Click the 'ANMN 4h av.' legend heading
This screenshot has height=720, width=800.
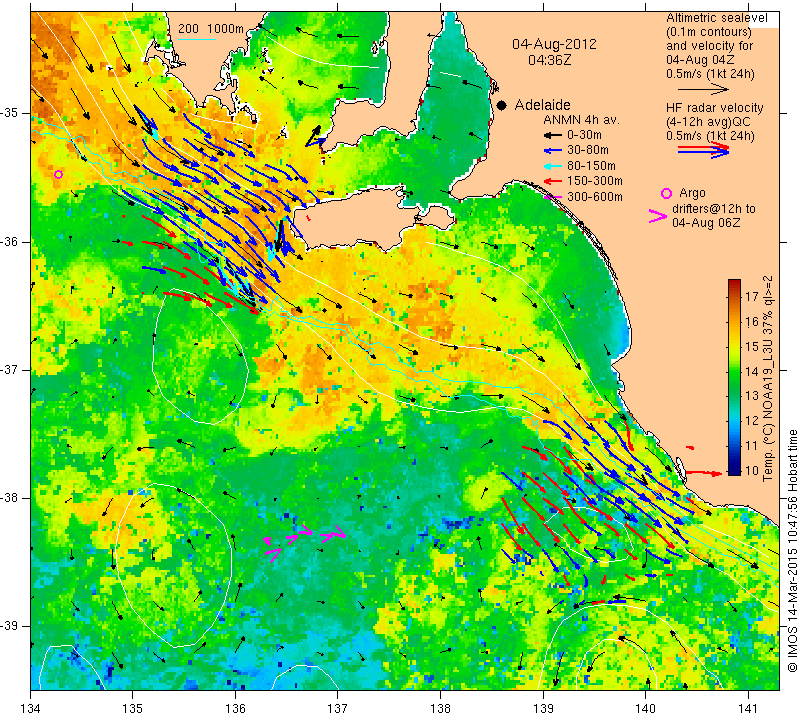point(581,120)
